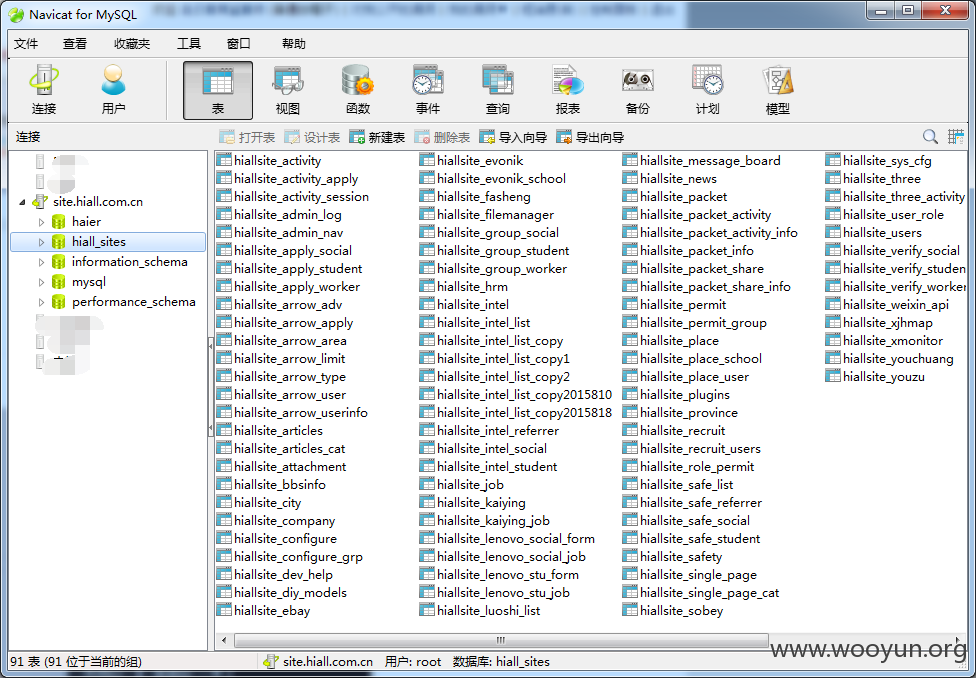The width and height of the screenshot is (976, 678).
Task: Expand the information_schema database node
Action: [x=41, y=261]
